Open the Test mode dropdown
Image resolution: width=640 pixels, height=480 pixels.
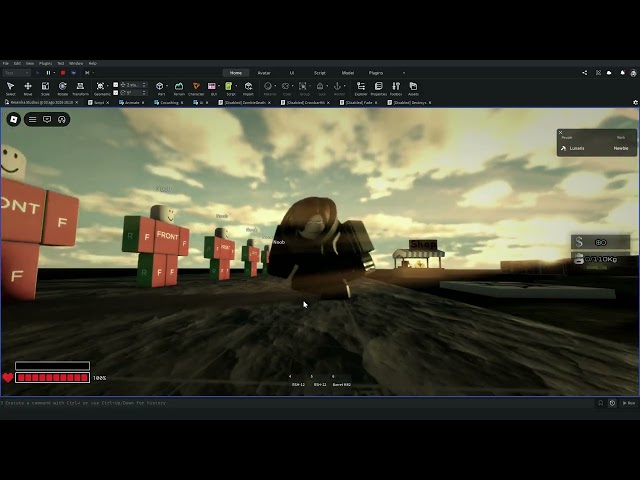16,73
